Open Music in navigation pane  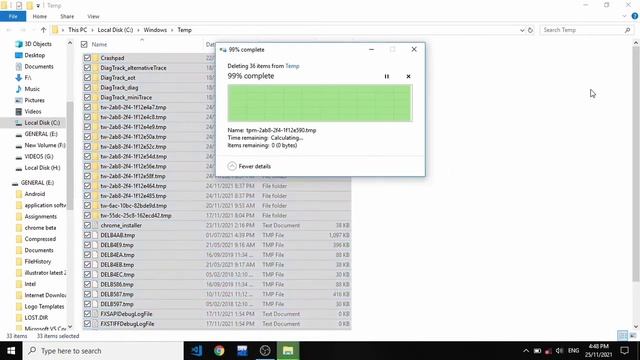(x=32, y=89)
